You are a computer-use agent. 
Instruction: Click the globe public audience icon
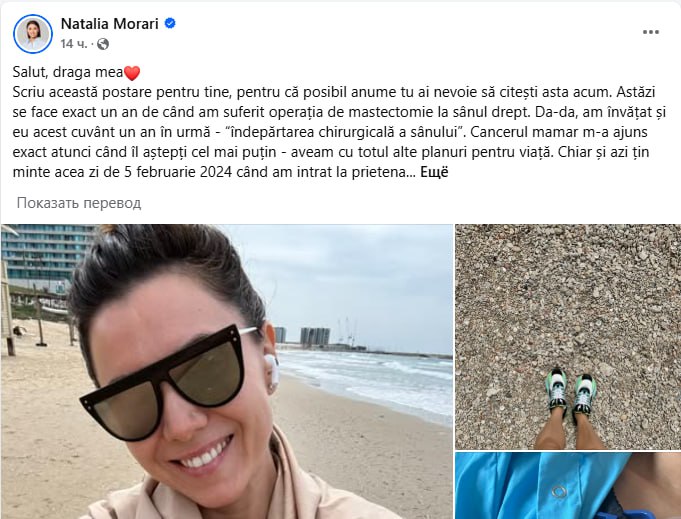tap(103, 44)
